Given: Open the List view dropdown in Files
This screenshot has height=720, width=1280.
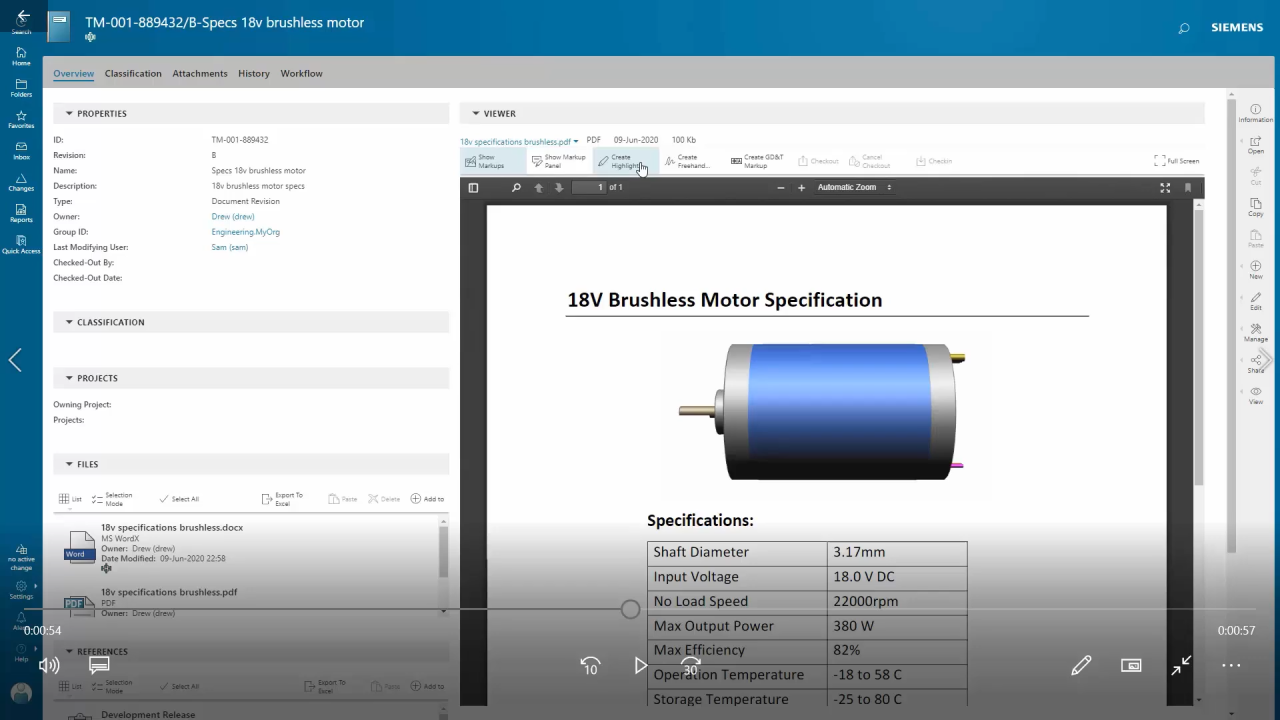Looking at the screenshot, I should (70, 499).
